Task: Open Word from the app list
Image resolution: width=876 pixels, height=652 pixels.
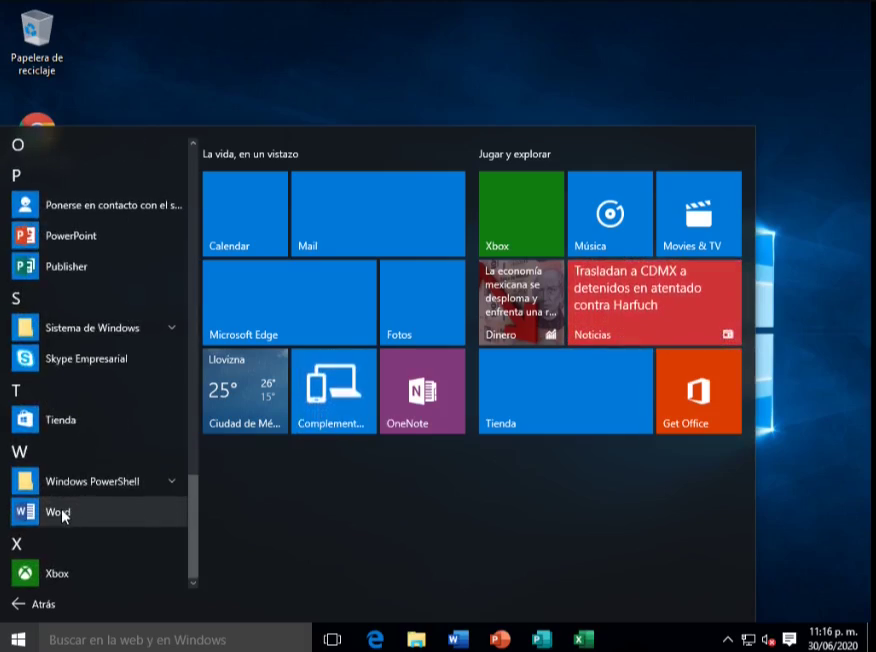Action: point(57,512)
